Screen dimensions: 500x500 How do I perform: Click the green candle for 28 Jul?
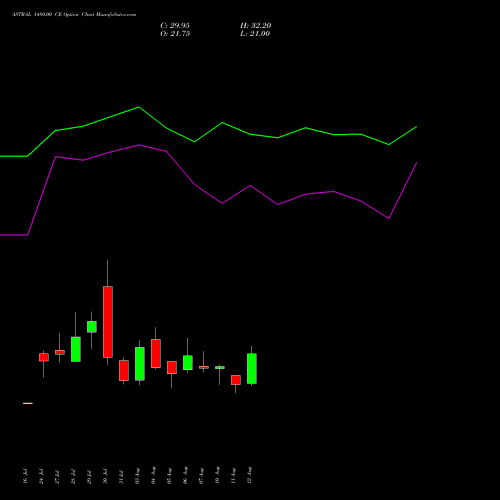(76, 349)
